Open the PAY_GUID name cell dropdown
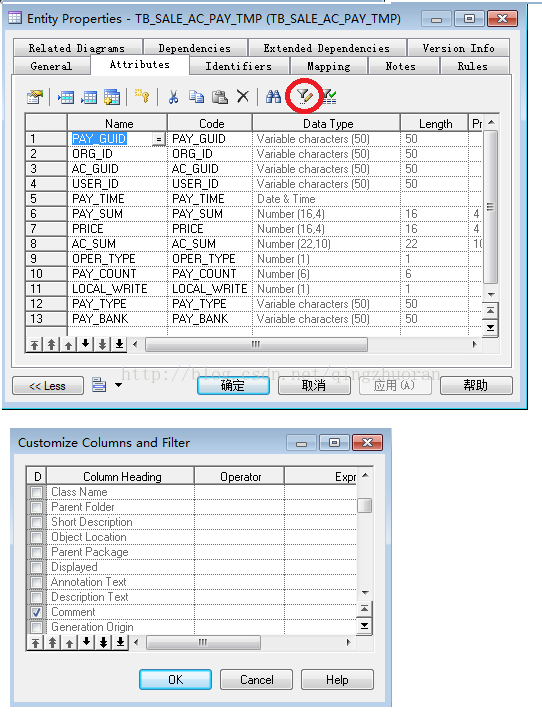 pos(159,139)
